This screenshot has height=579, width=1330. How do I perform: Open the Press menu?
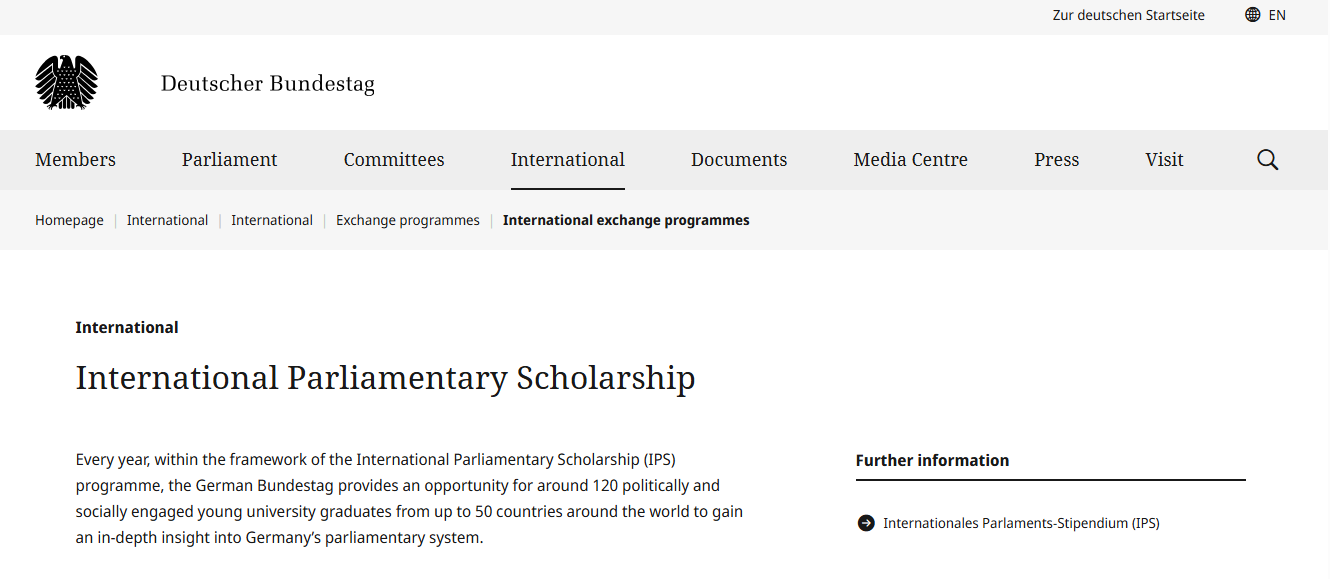[1056, 159]
